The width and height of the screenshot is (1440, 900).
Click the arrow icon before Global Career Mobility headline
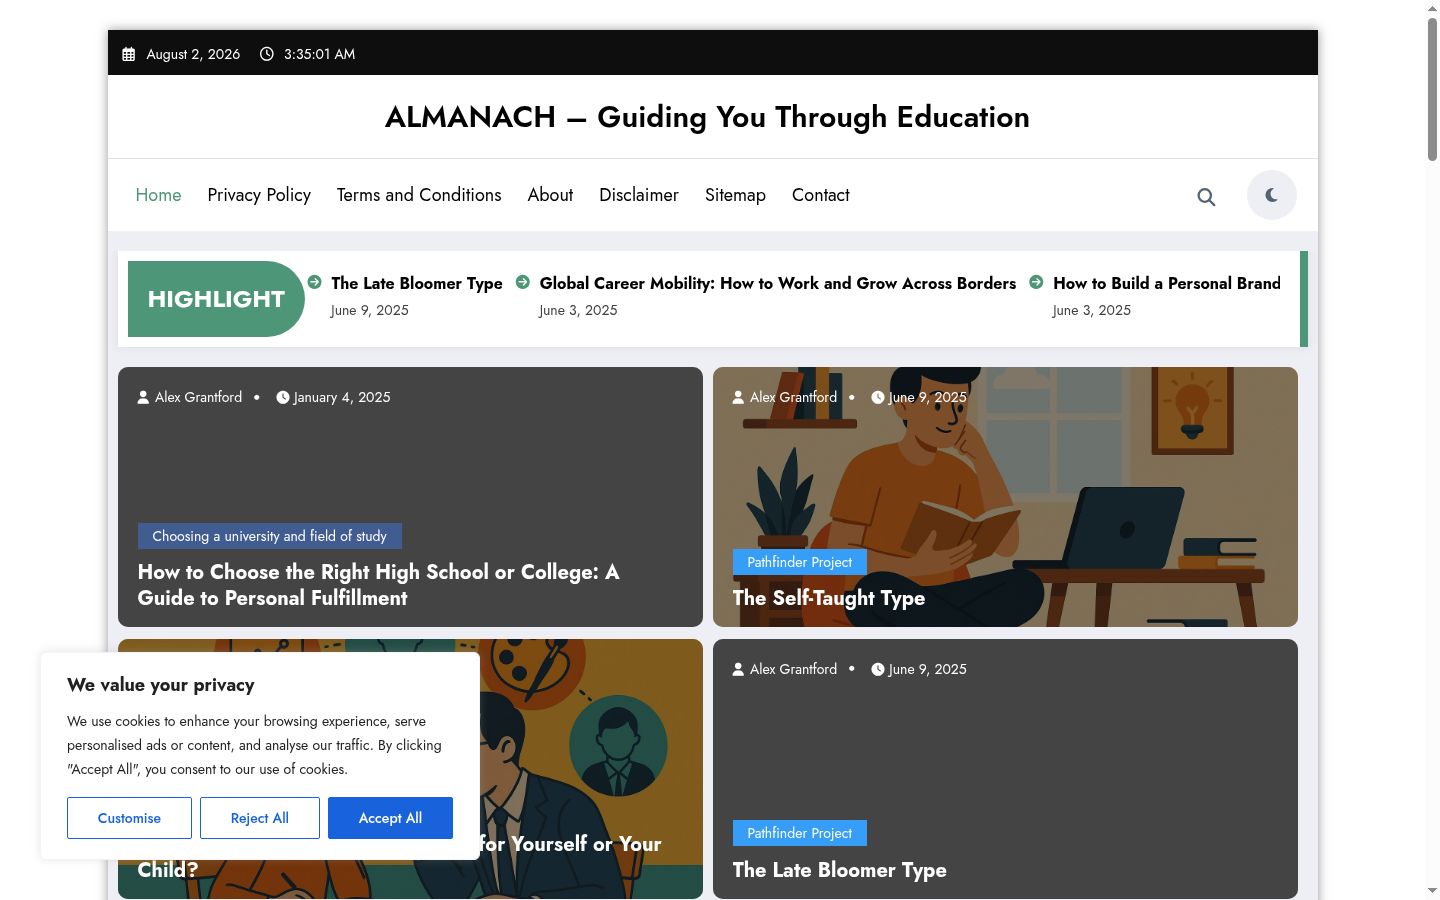(522, 282)
